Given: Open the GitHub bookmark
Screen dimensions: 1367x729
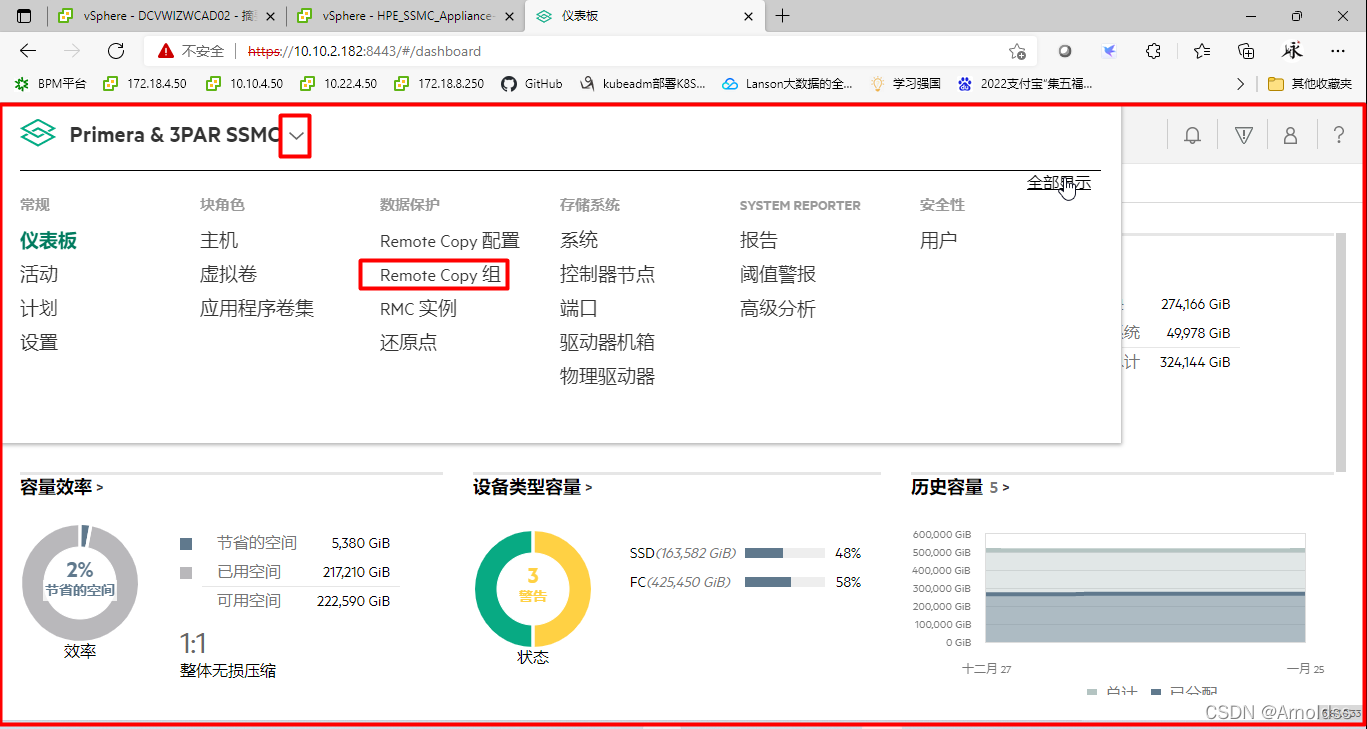Looking at the screenshot, I should (532, 84).
